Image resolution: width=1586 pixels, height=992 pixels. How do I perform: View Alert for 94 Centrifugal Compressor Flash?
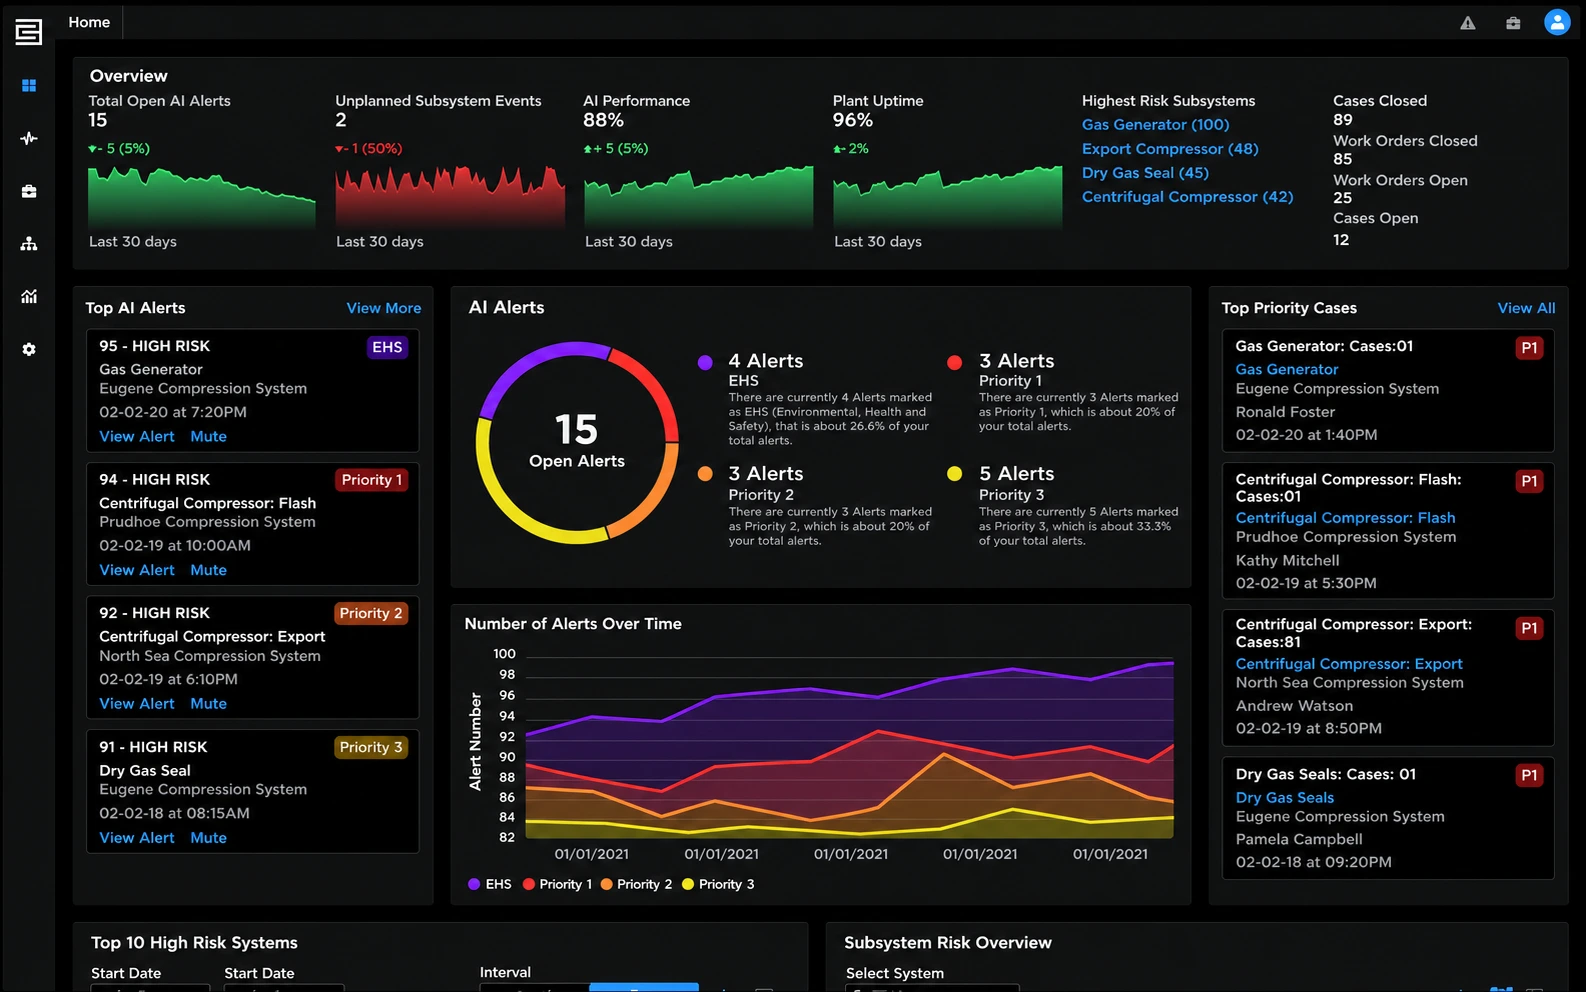point(137,570)
